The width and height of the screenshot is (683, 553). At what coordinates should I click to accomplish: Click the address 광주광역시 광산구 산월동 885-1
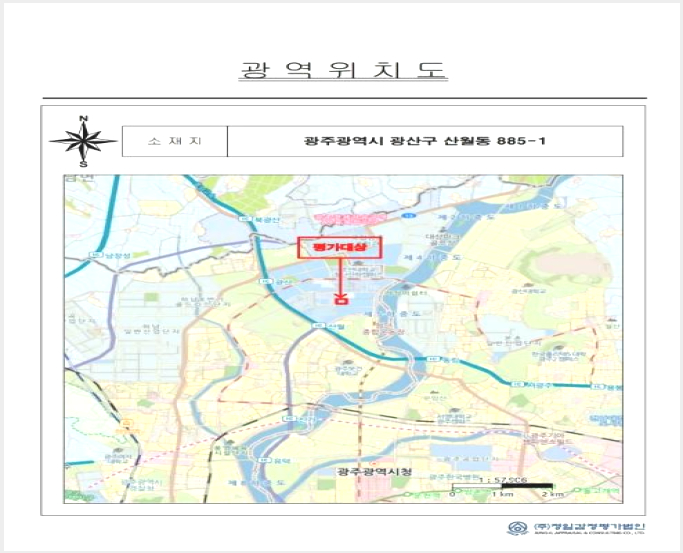[425, 141]
